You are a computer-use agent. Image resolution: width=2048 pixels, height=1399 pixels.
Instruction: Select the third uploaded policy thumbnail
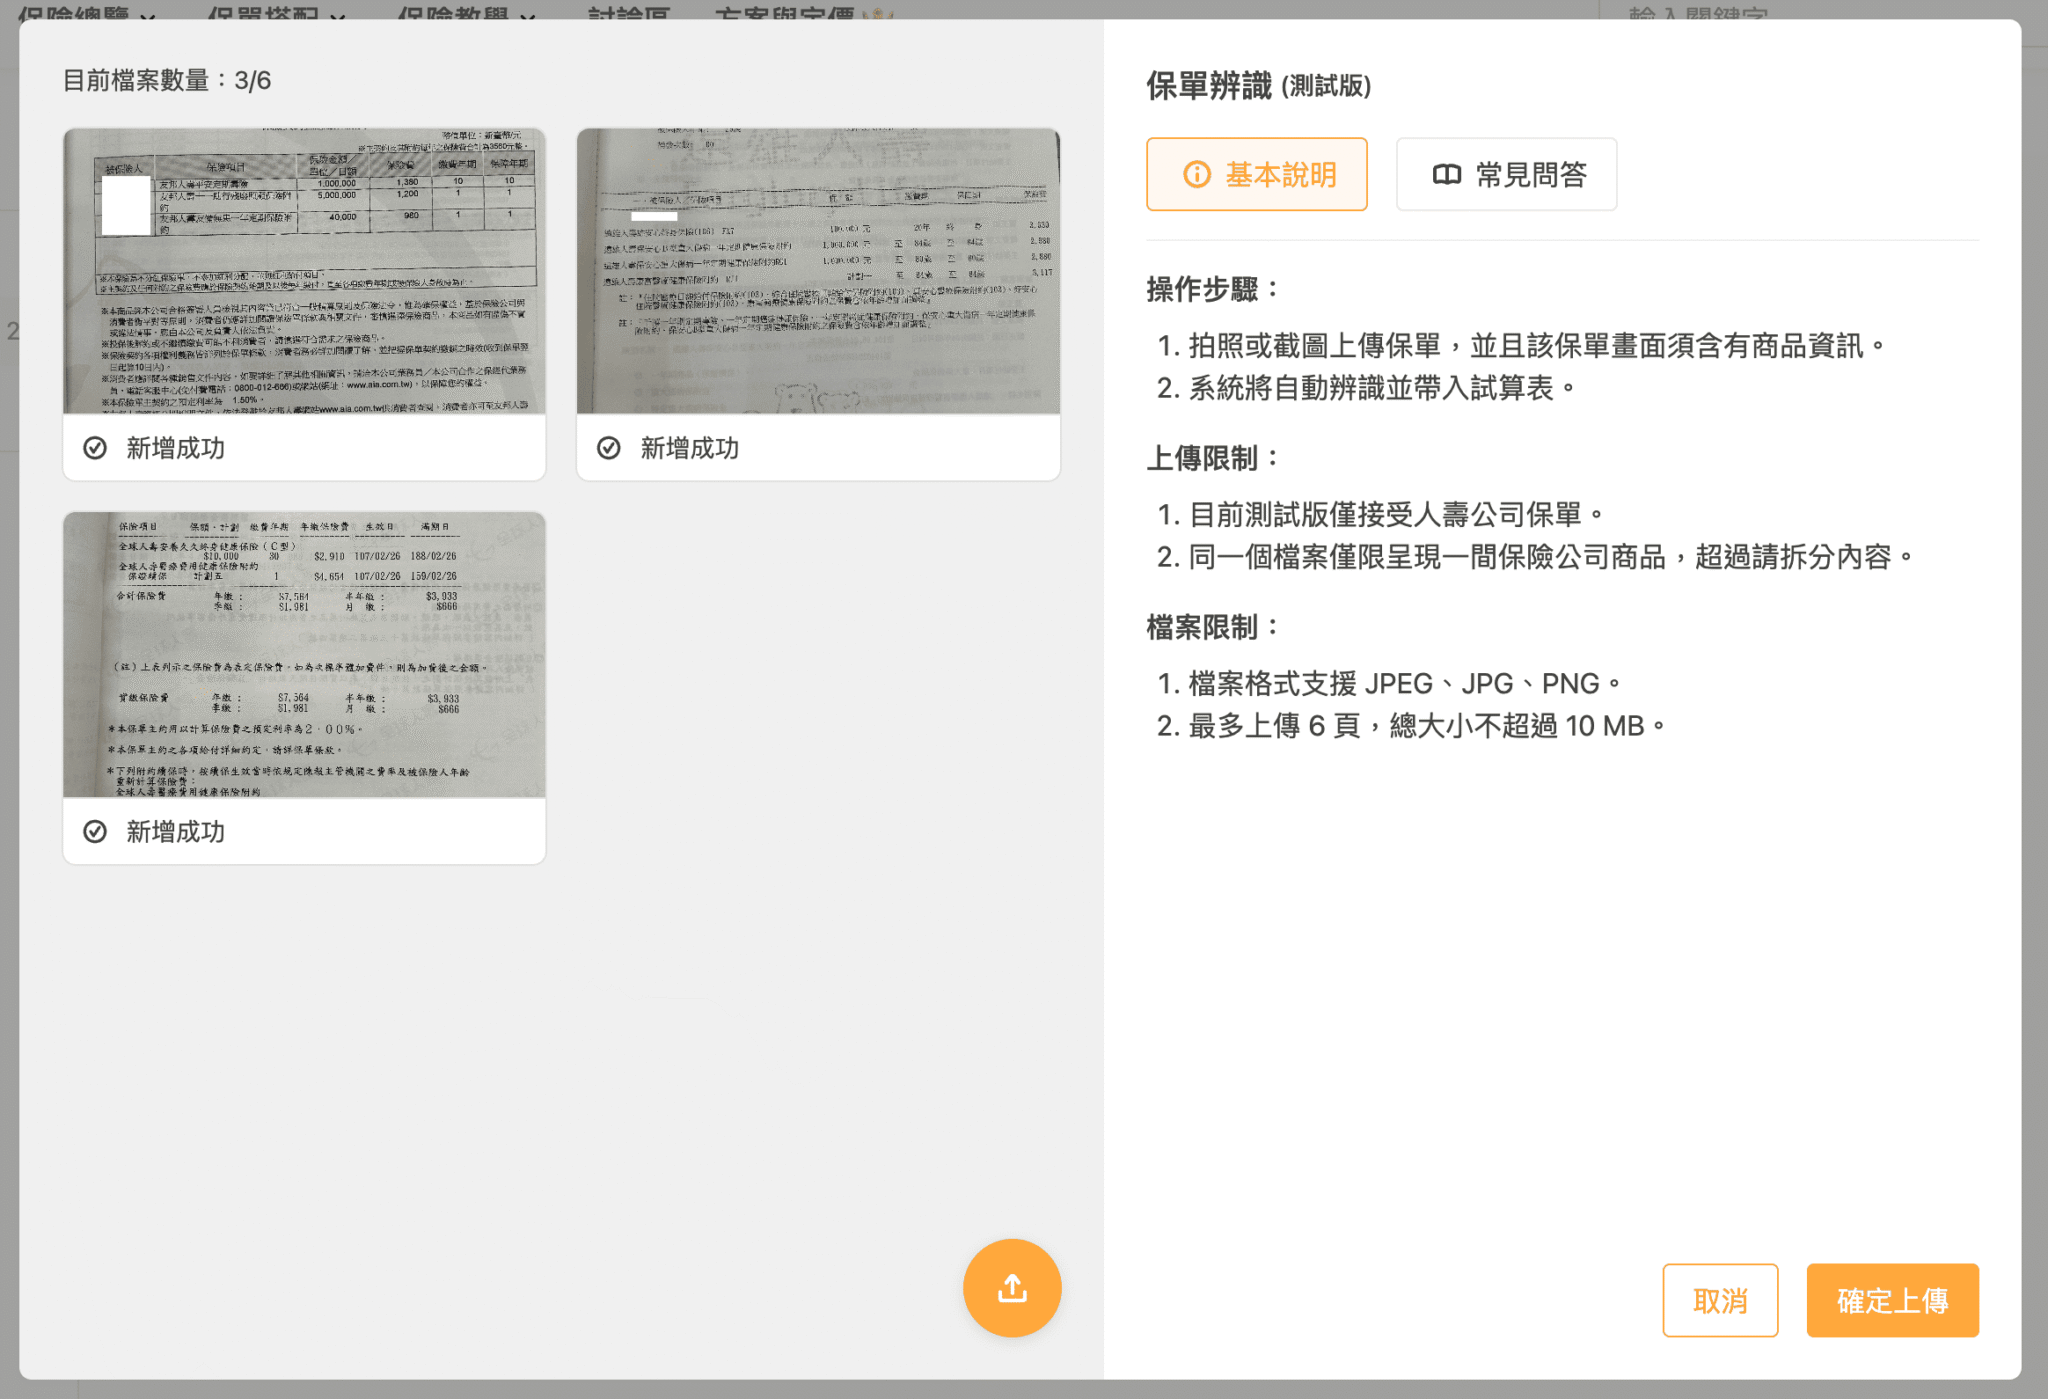click(303, 655)
